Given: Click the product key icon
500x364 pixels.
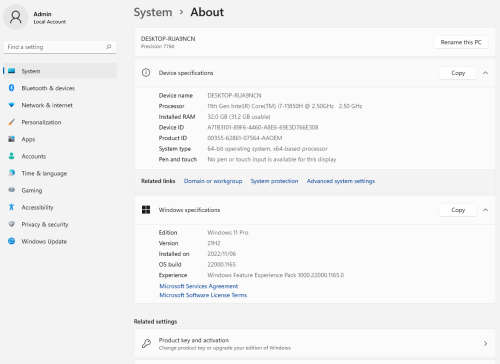Looking at the screenshot, I should coord(146,343).
